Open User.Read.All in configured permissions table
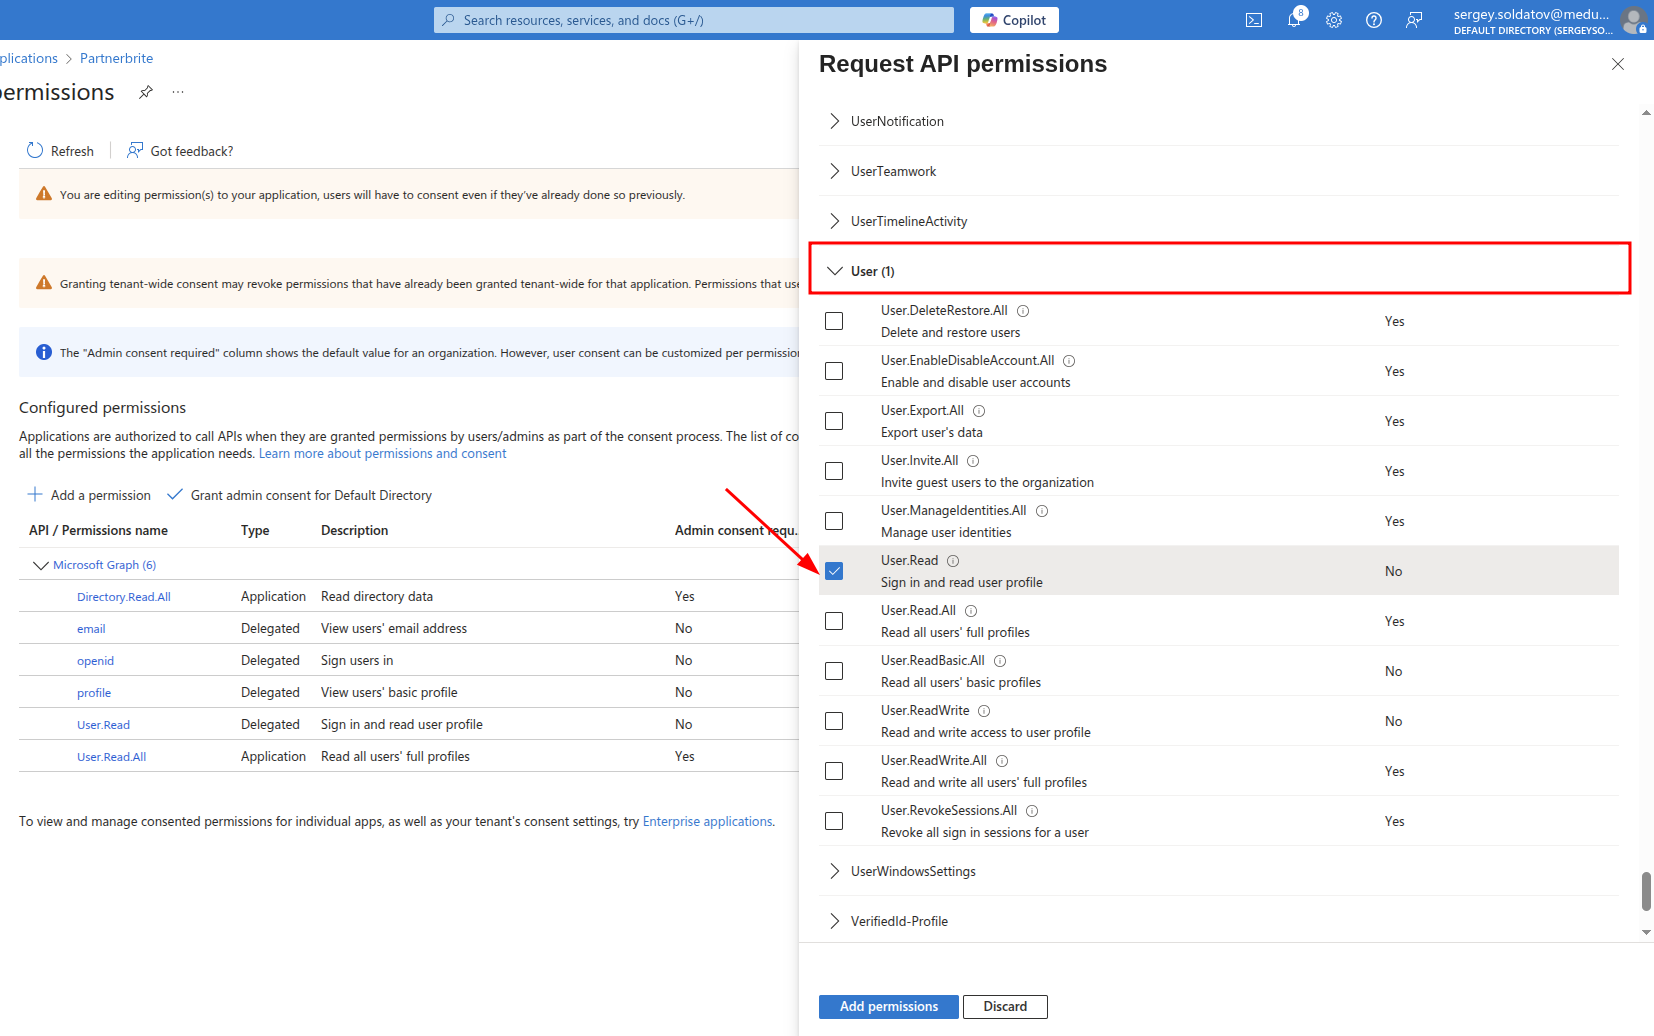Image resolution: width=1654 pixels, height=1036 pixels. pos(111,757)
